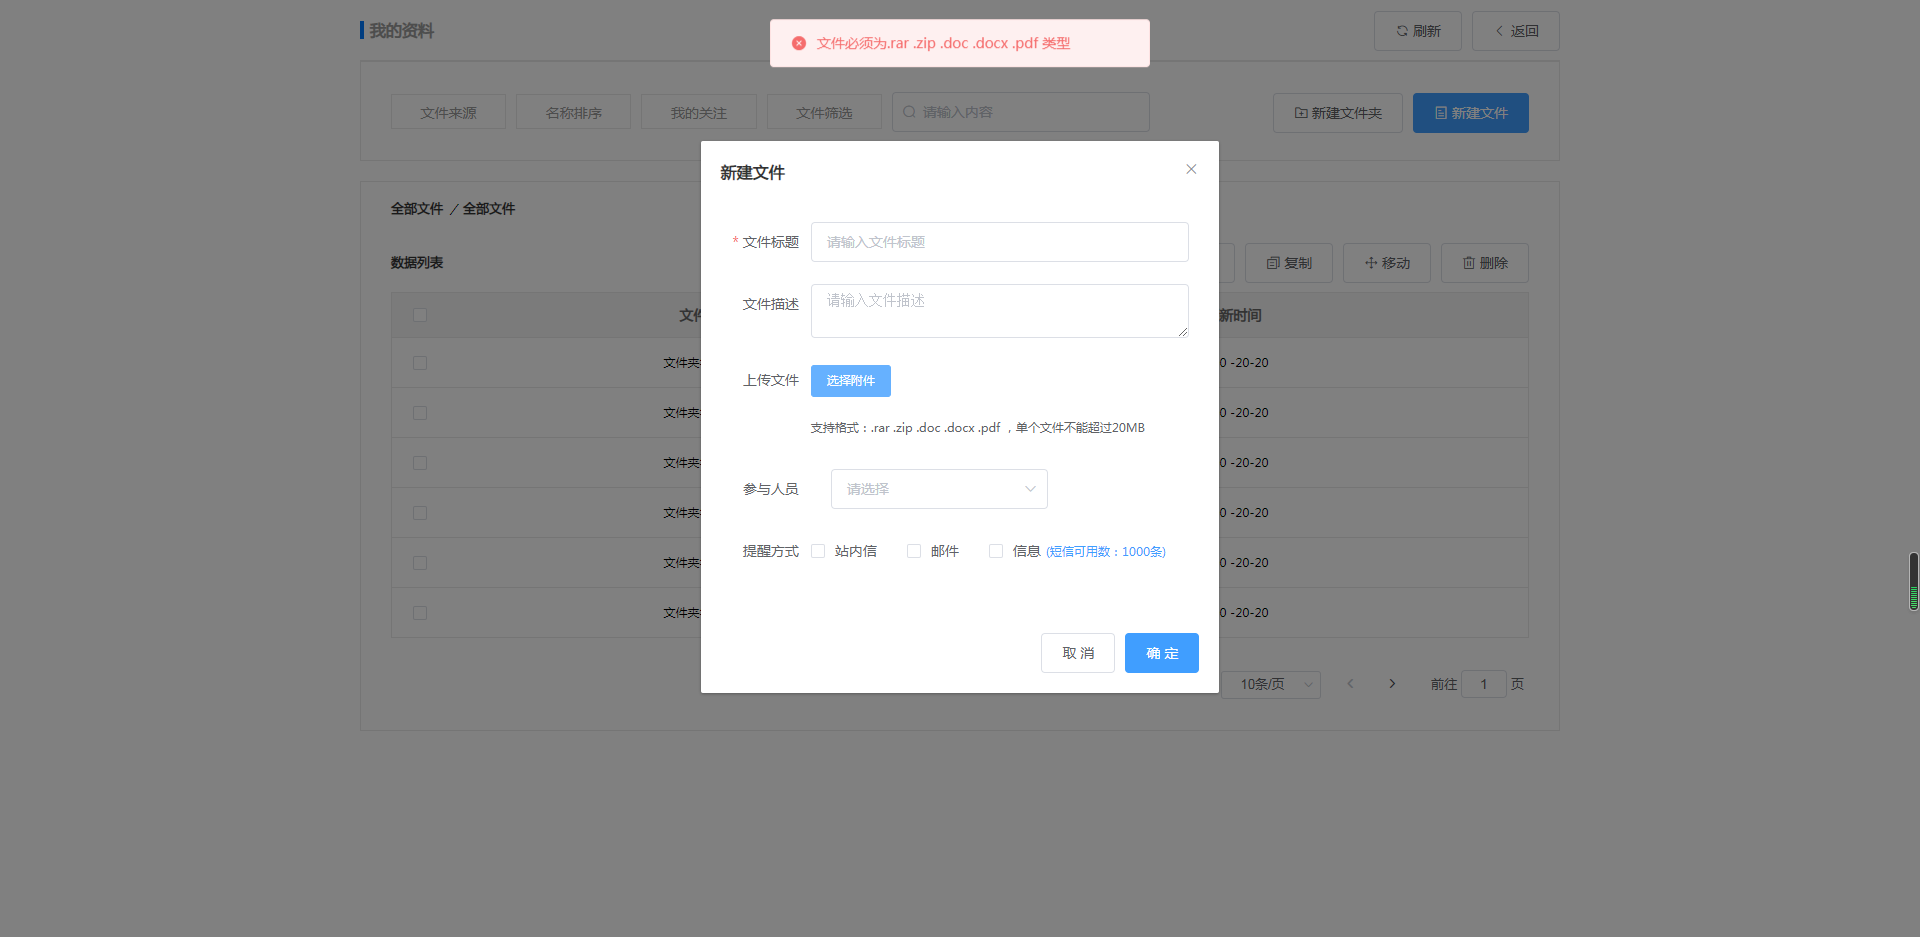The image size is (1920, 937).
Task: Click the search magnifier icon in search box
Action: tap(908, 111)
